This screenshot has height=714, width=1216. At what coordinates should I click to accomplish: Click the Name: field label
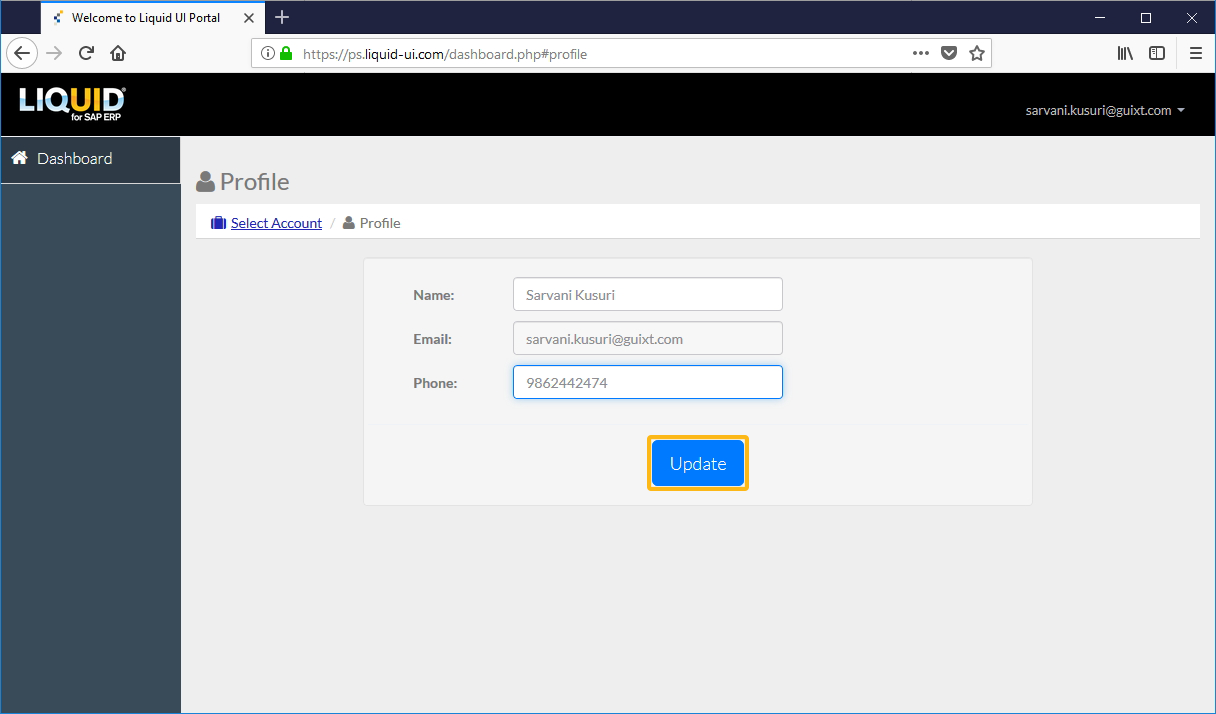[x=434, y=295]
